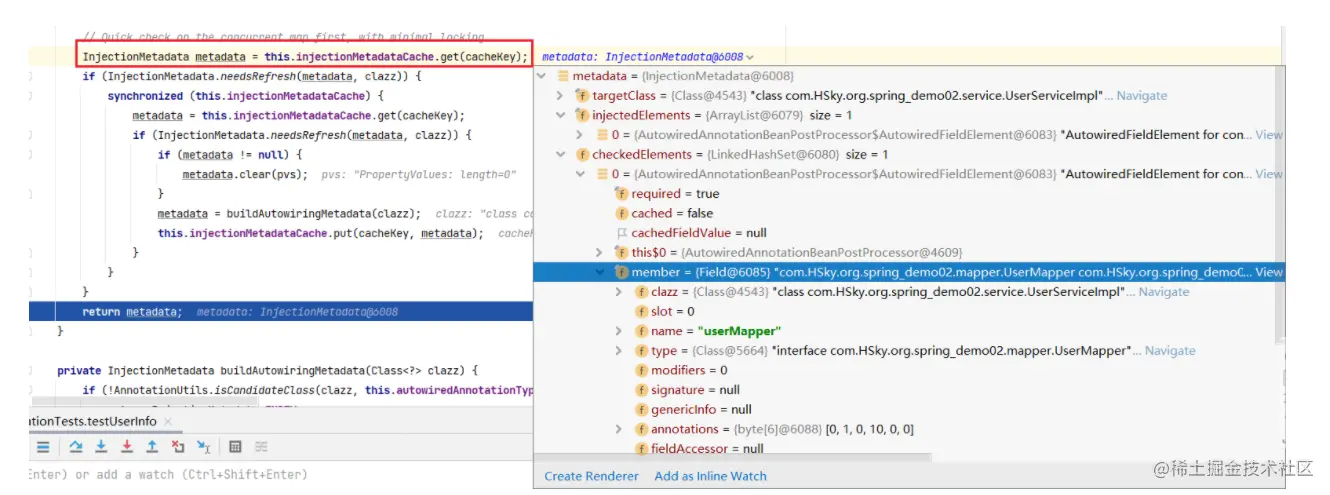Click the required field icon

621,194
